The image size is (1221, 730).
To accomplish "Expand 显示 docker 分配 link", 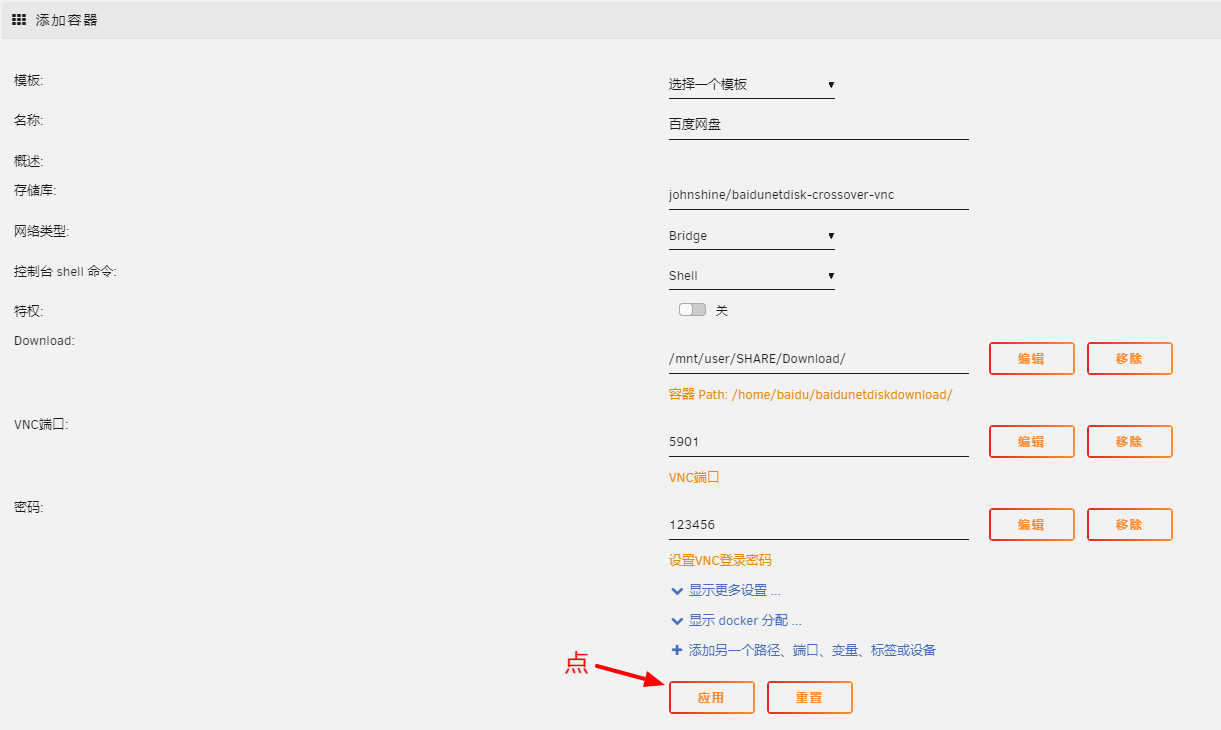I will [x=745, y=621].
